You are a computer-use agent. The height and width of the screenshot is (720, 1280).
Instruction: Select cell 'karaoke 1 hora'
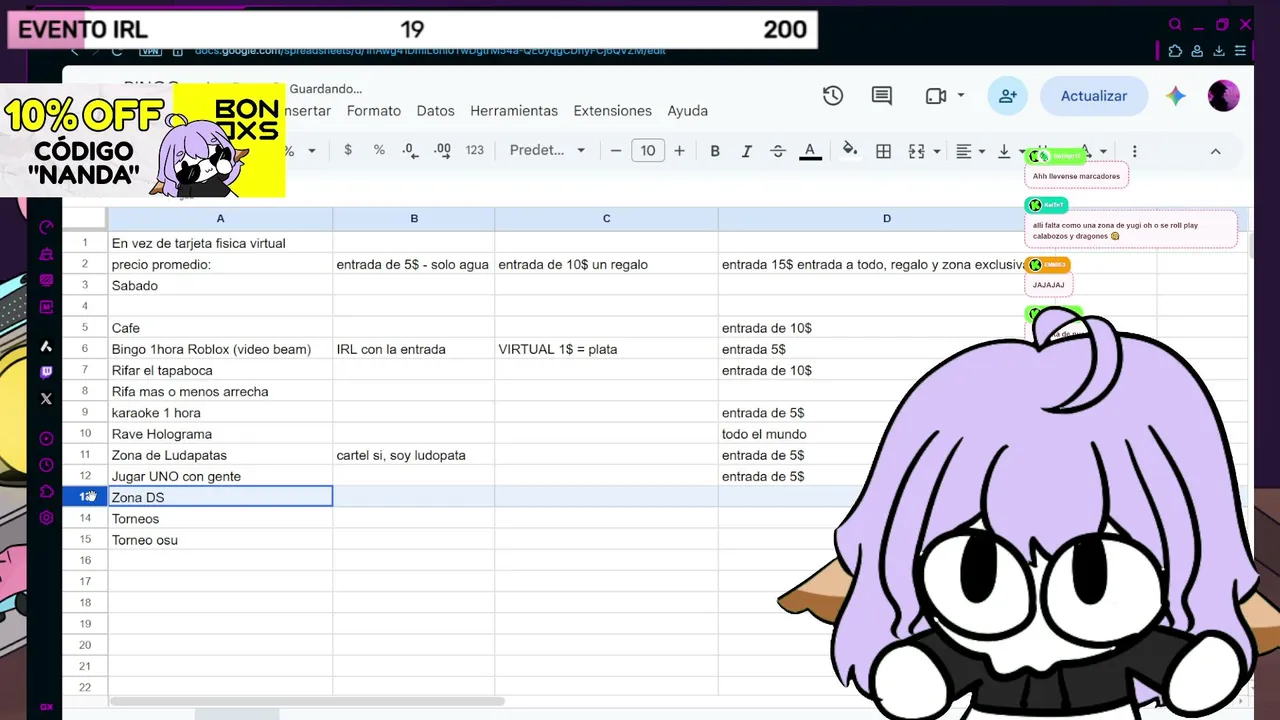[x=220, y=413]
